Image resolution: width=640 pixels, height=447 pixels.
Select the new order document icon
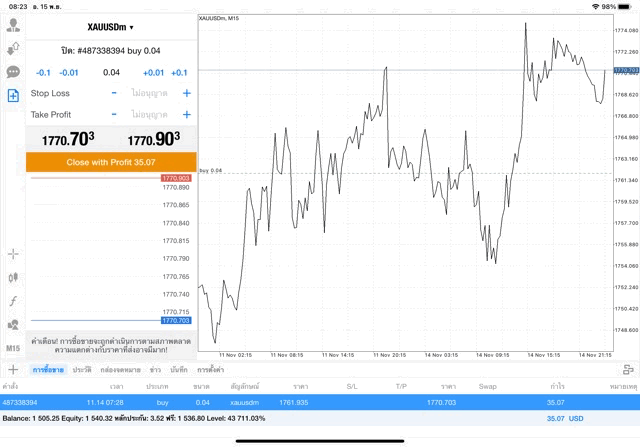13,96
